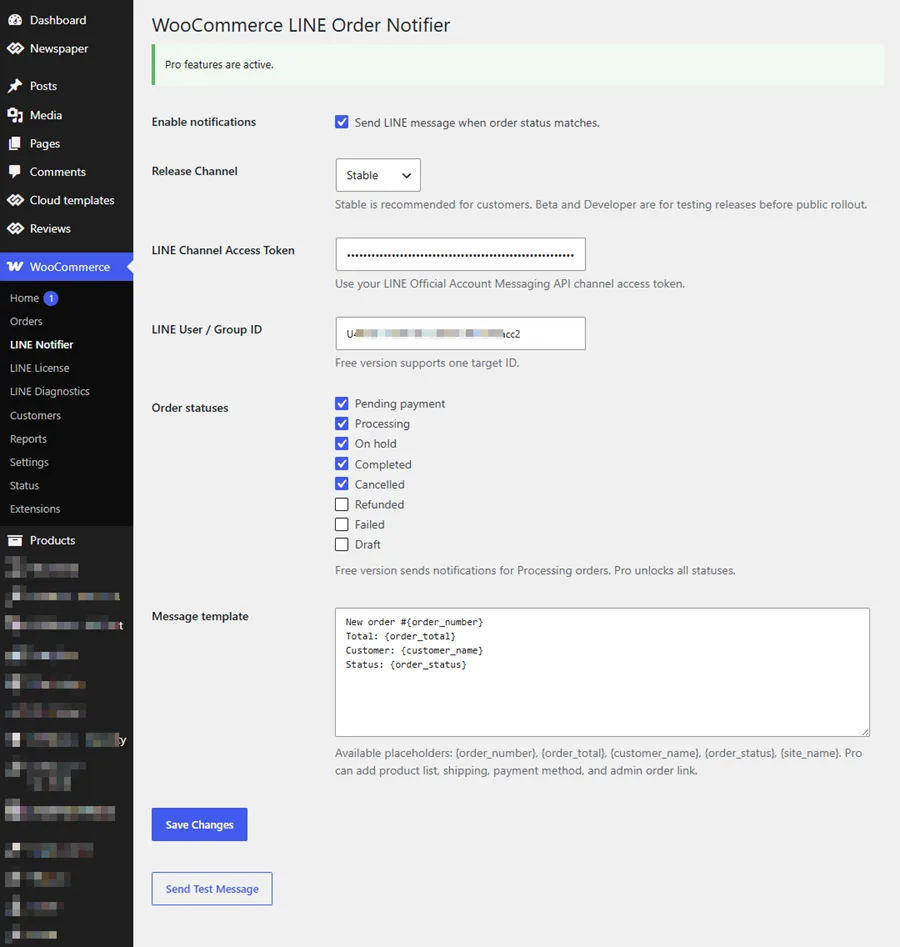Uncheck the Pending payment status
Viewport: 900px width, 947px height.
342,403
